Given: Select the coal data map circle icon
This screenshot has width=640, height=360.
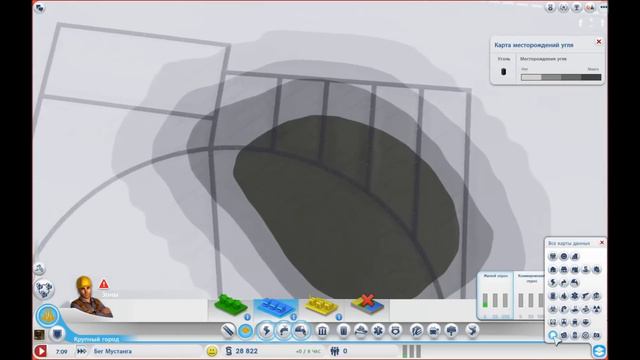Looking at the screenshot, I should tap(553, 335).
